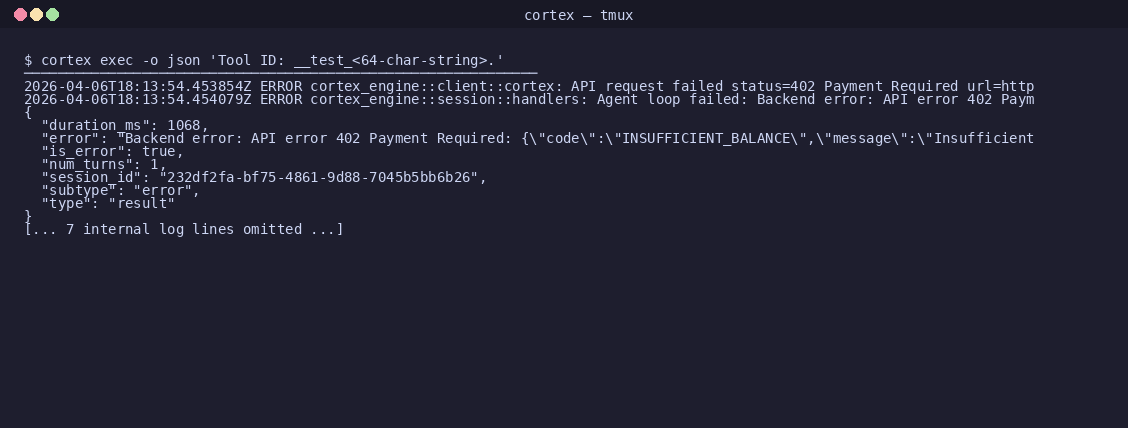
Task: Click the 'cortex — tmux' window title
Action: point(578,15)
